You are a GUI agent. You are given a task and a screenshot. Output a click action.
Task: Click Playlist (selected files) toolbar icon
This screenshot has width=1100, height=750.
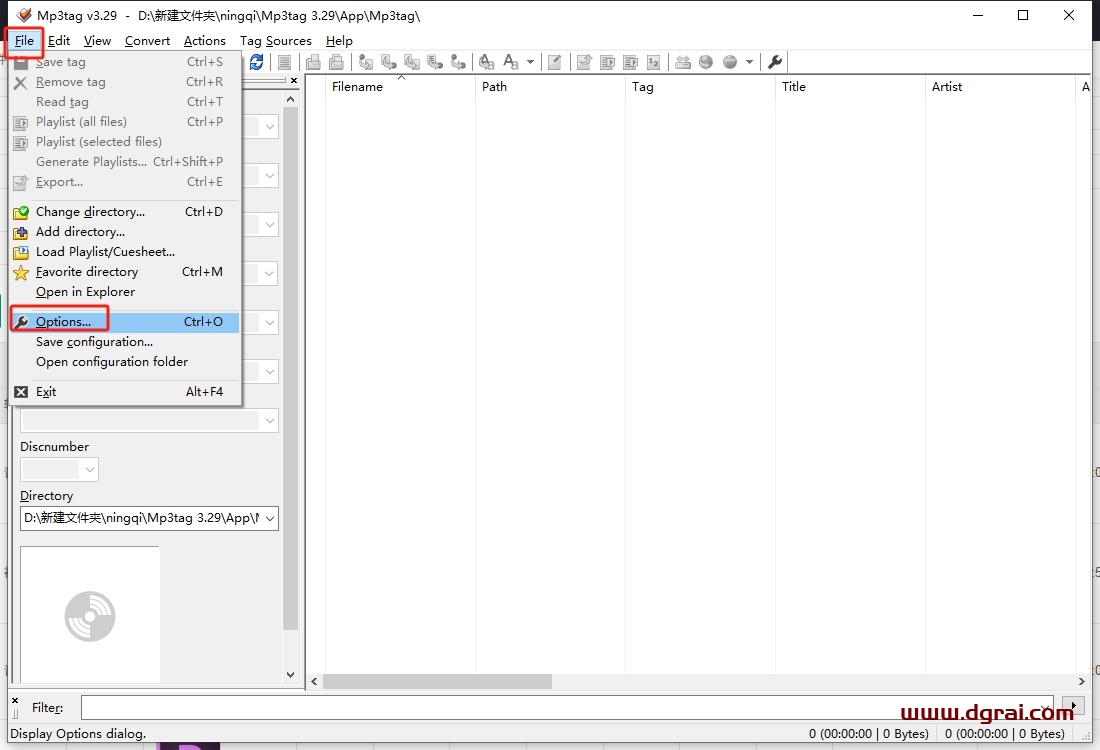[x=631, y=62]
